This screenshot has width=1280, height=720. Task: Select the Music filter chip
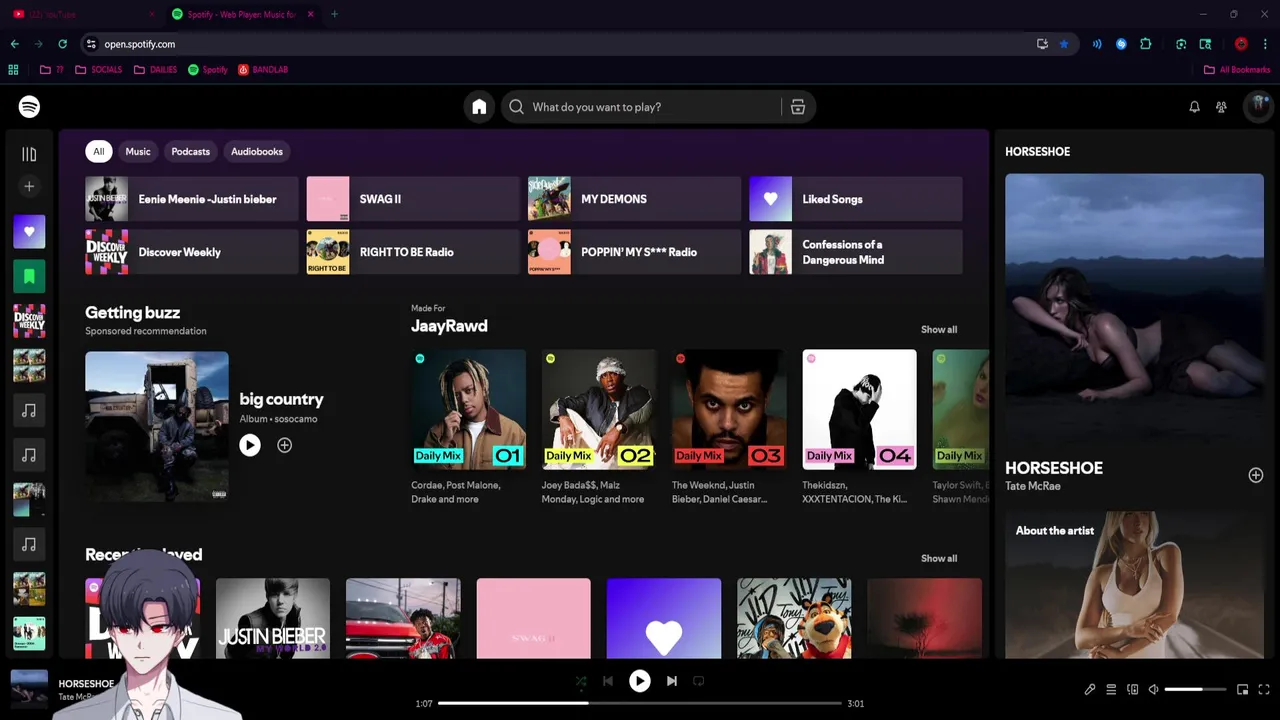coord(138,152)
